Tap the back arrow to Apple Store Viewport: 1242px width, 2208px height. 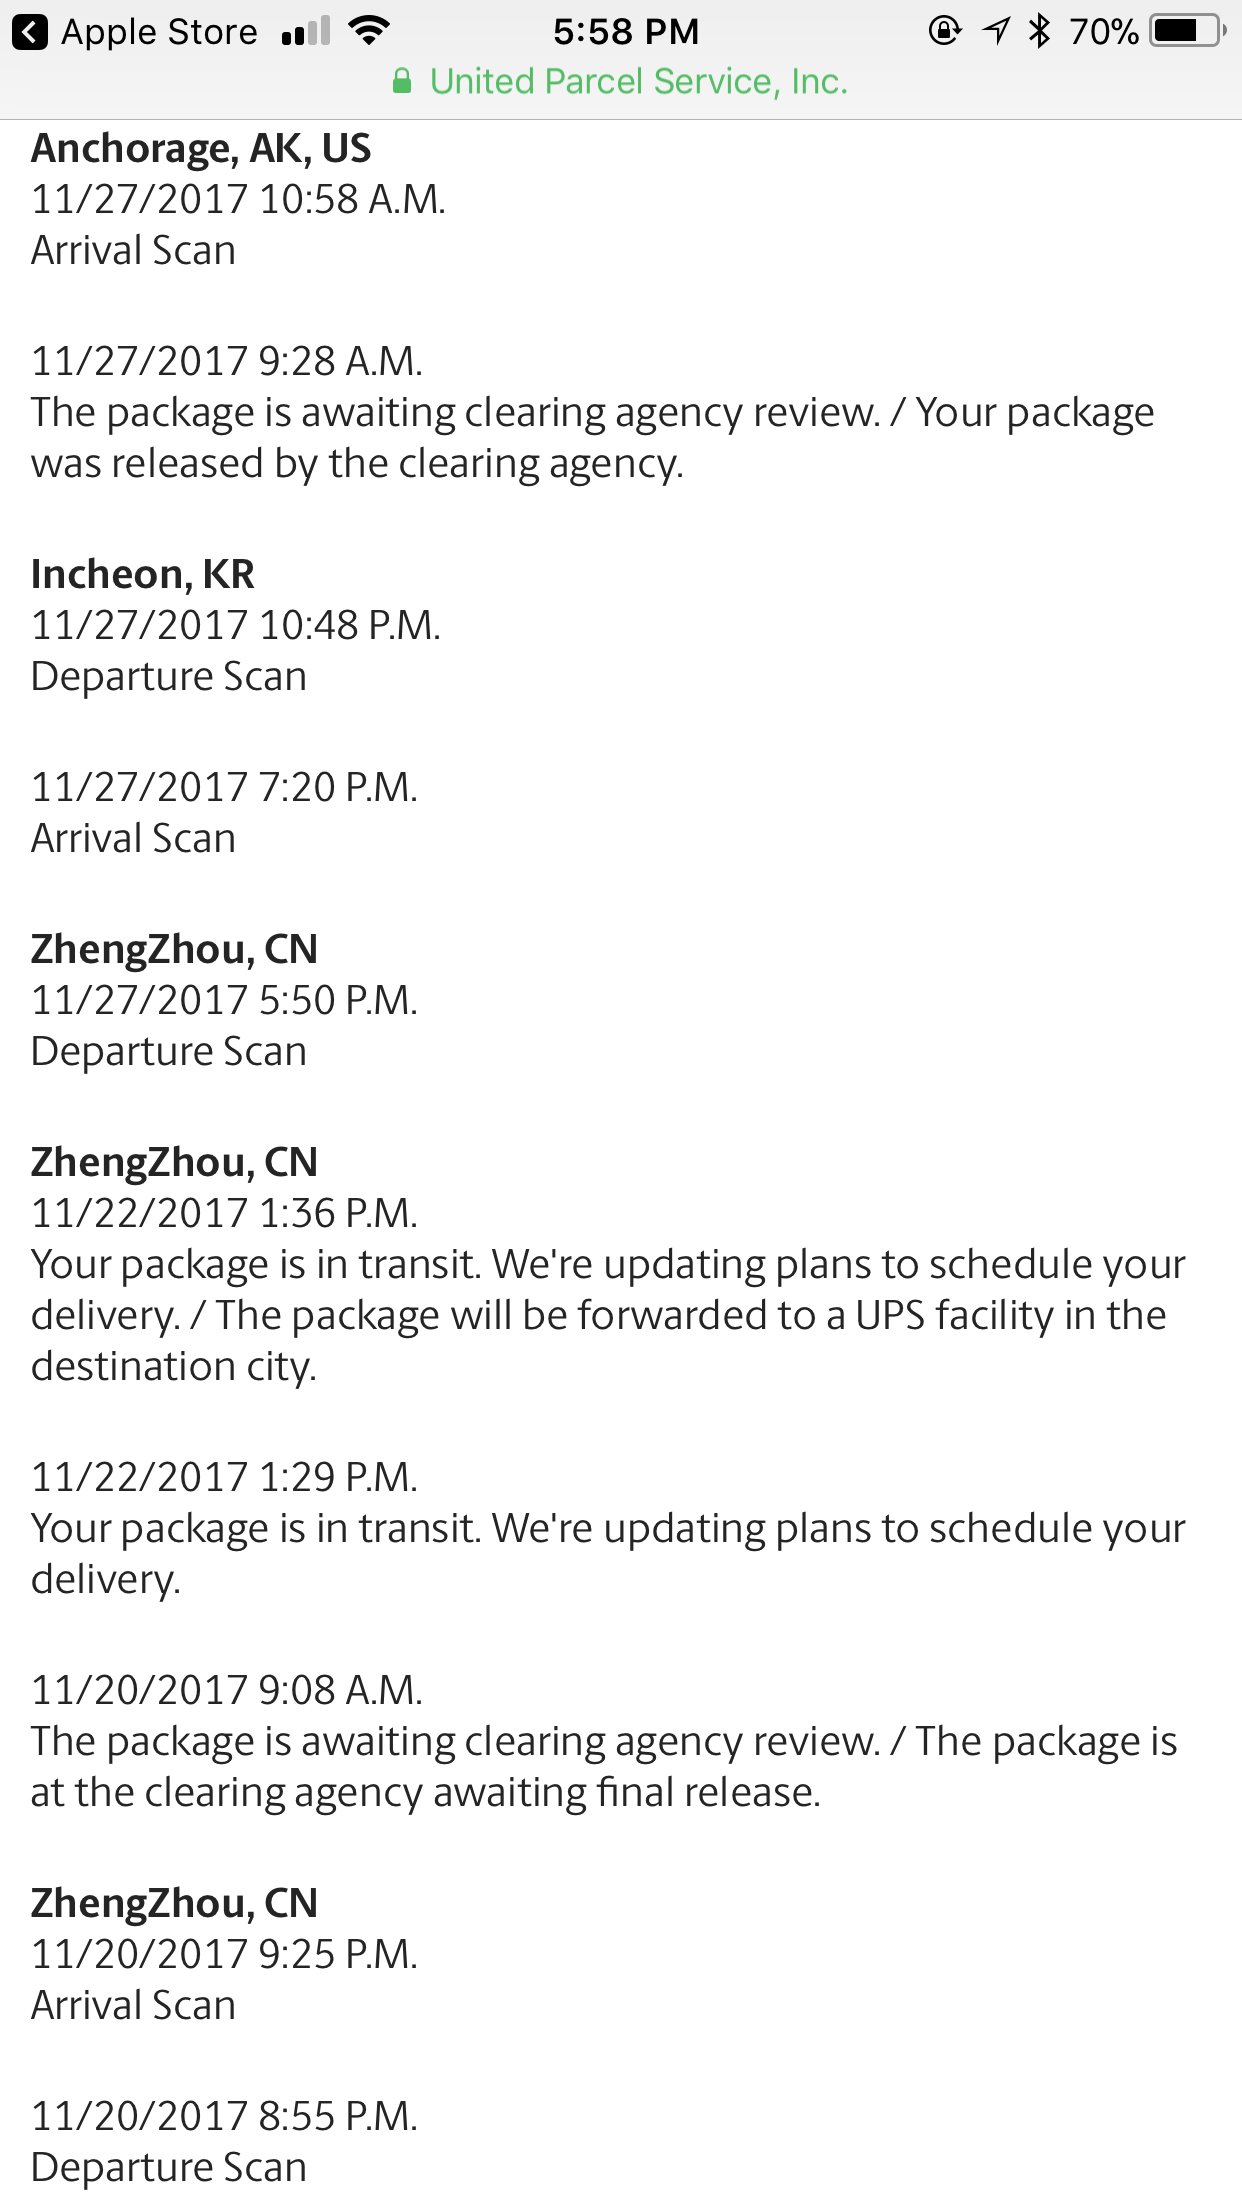(30, 33)
